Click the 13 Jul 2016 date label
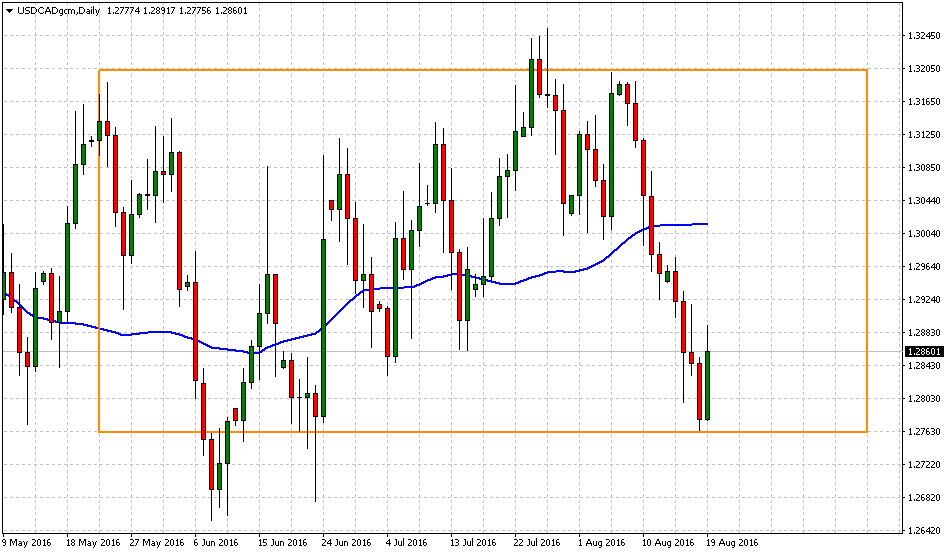Viewport: 945px width, 554px height. click(x=474, y=543)
